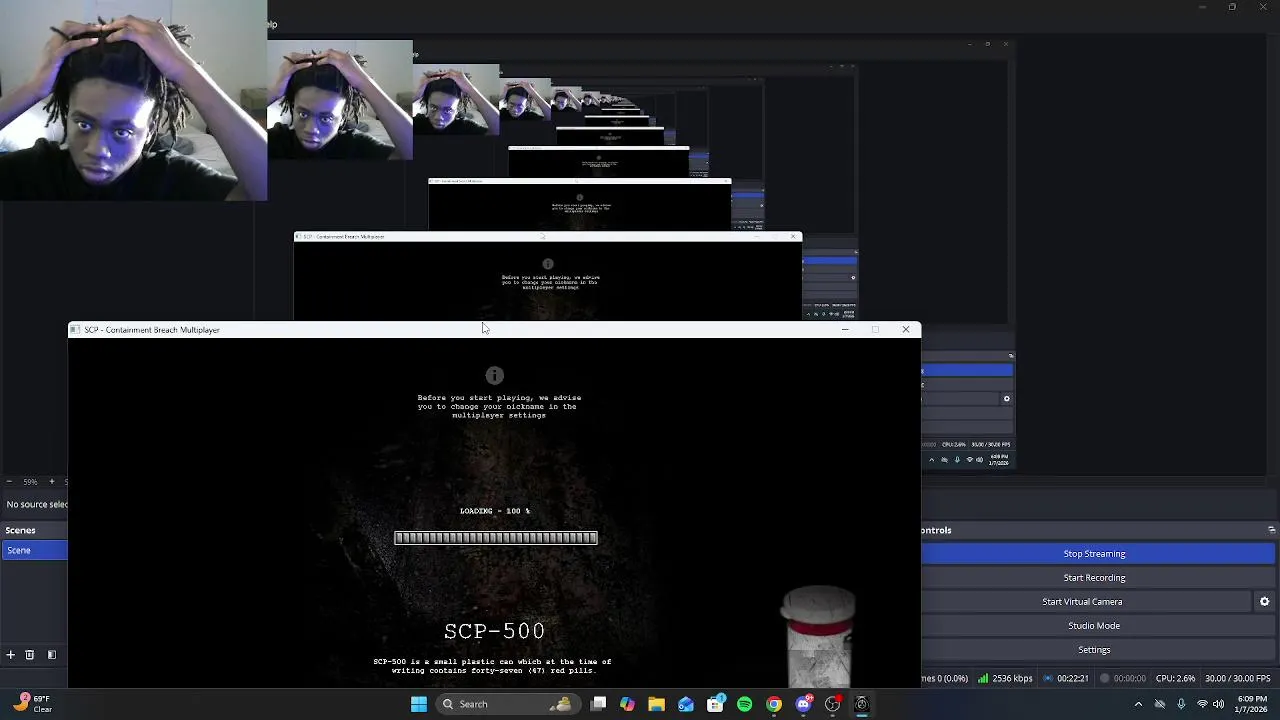
Task: Open the weather widget showing 69°F
Action: click(33, 704)
